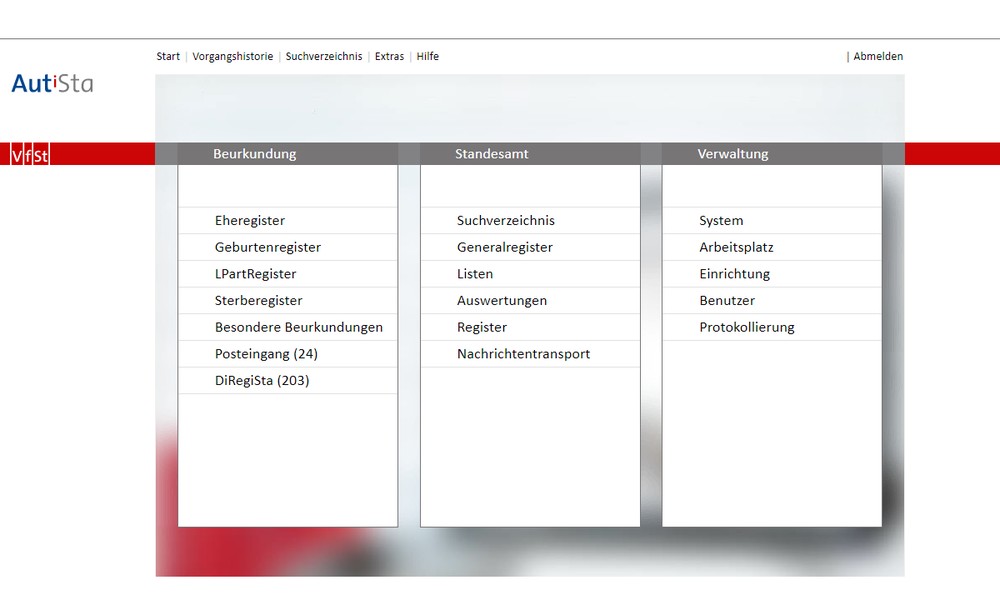Go to Besondere Beurkundungen
The width and height of the screenshot is (1000, 600).
click(x=298, y=327)
